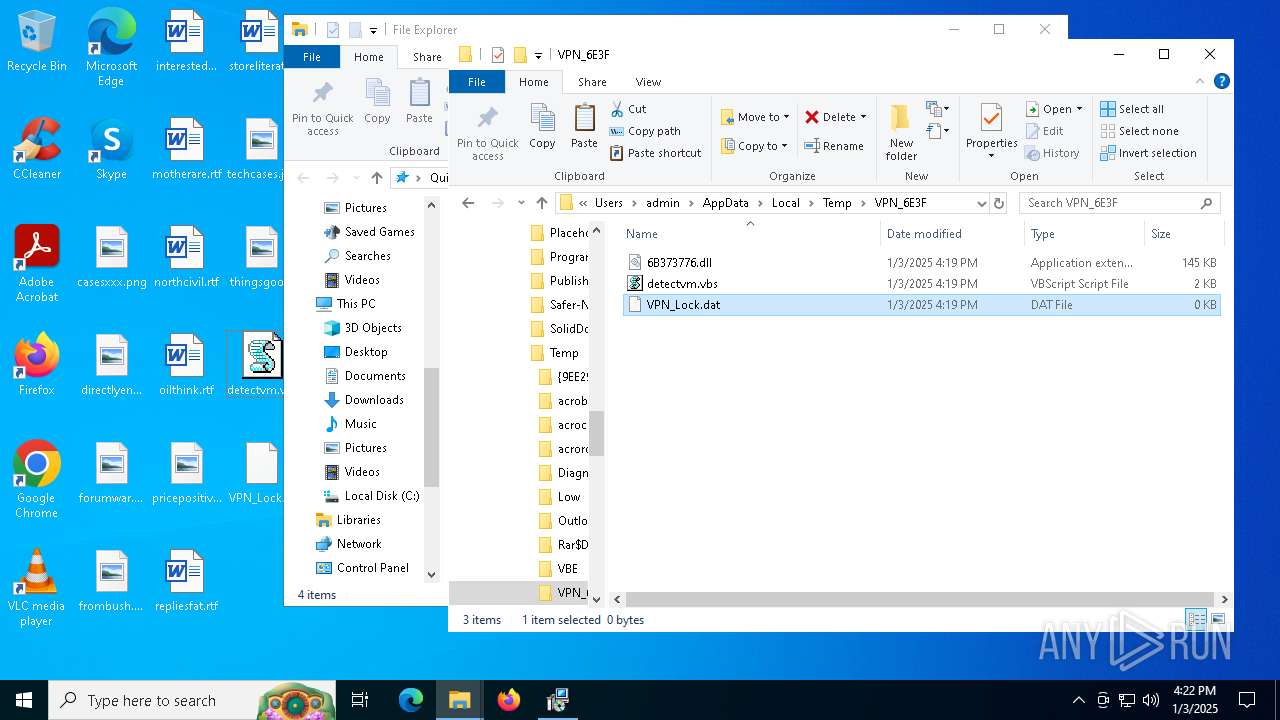
Task: Click the Search VPN_6E3F input field
Action: coord(1120,202)
